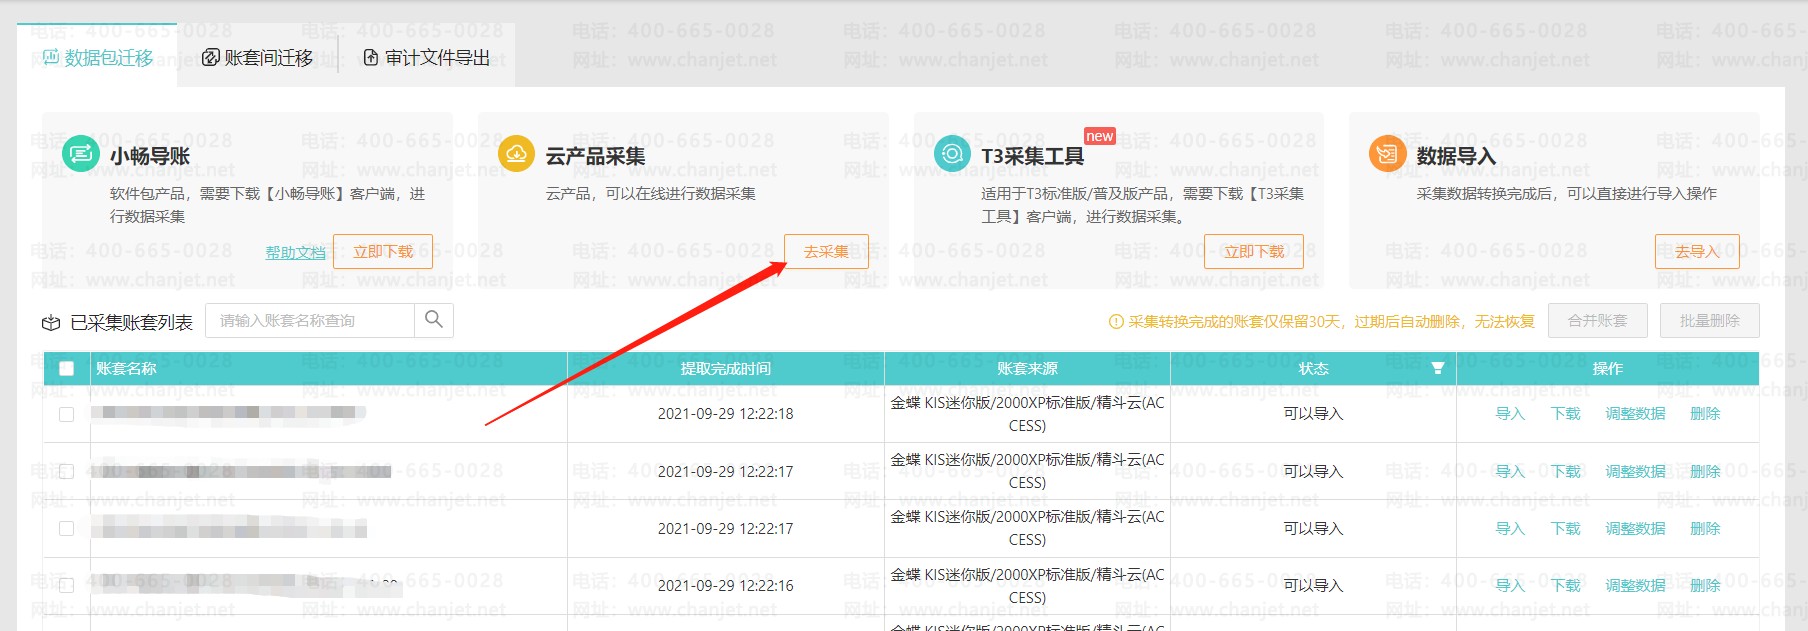Open the 账套间迁移 tab
The height and width of the screenshot is (631, 1808).
[258, 58]
